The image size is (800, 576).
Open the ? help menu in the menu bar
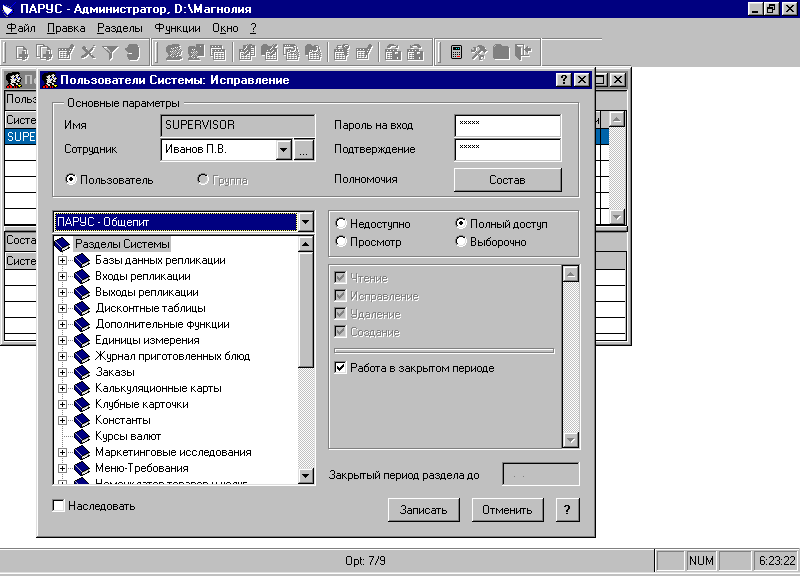pyautogui.click(x=254, y=29)
